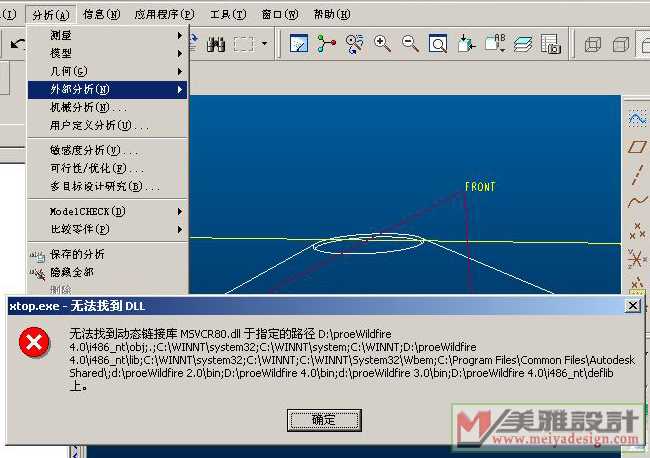650x458 pixels.
Task: Open the selection box dropdown arrow
Action: click(264, 44)
